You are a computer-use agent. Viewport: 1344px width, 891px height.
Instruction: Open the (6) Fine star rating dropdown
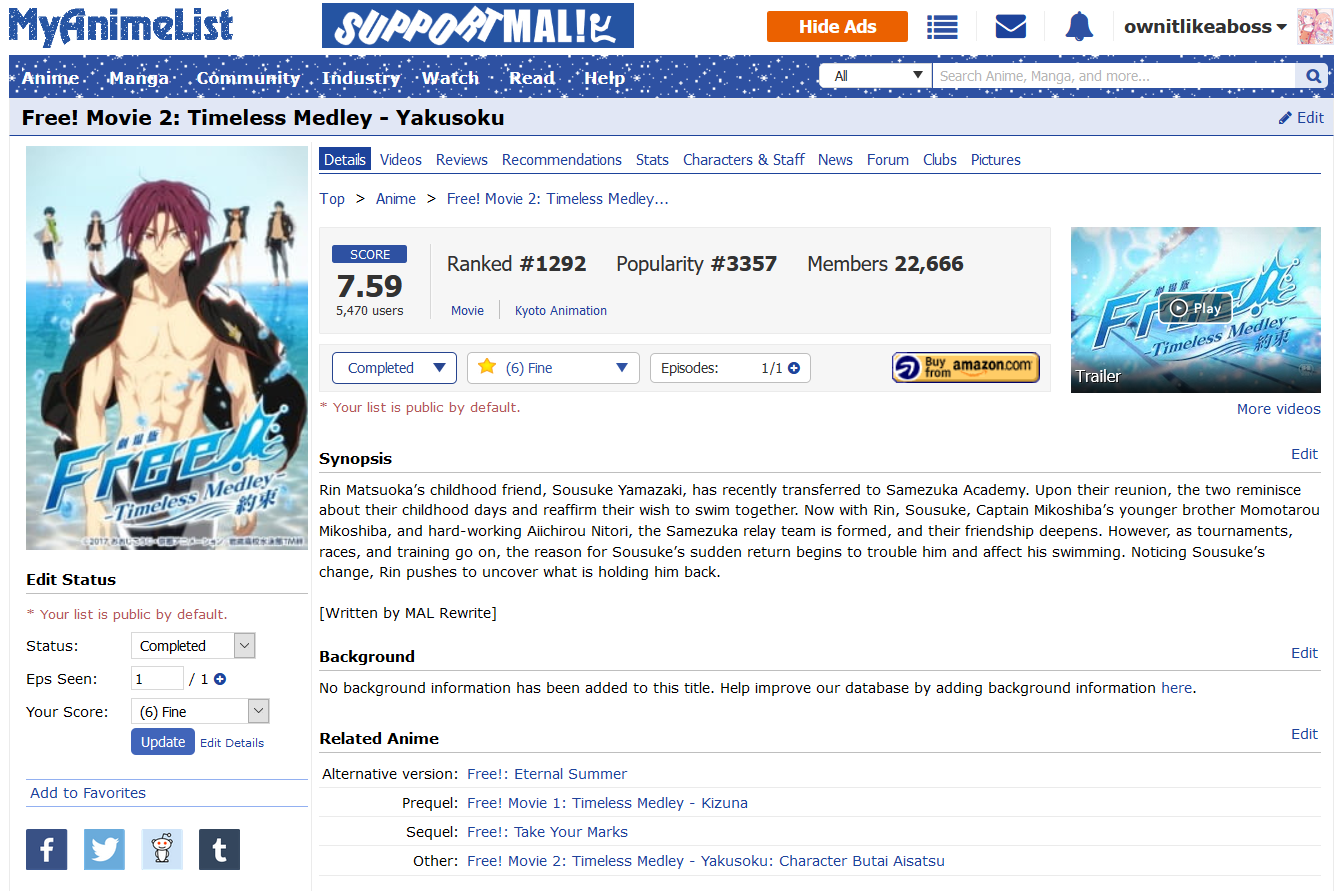click(553, 368)
